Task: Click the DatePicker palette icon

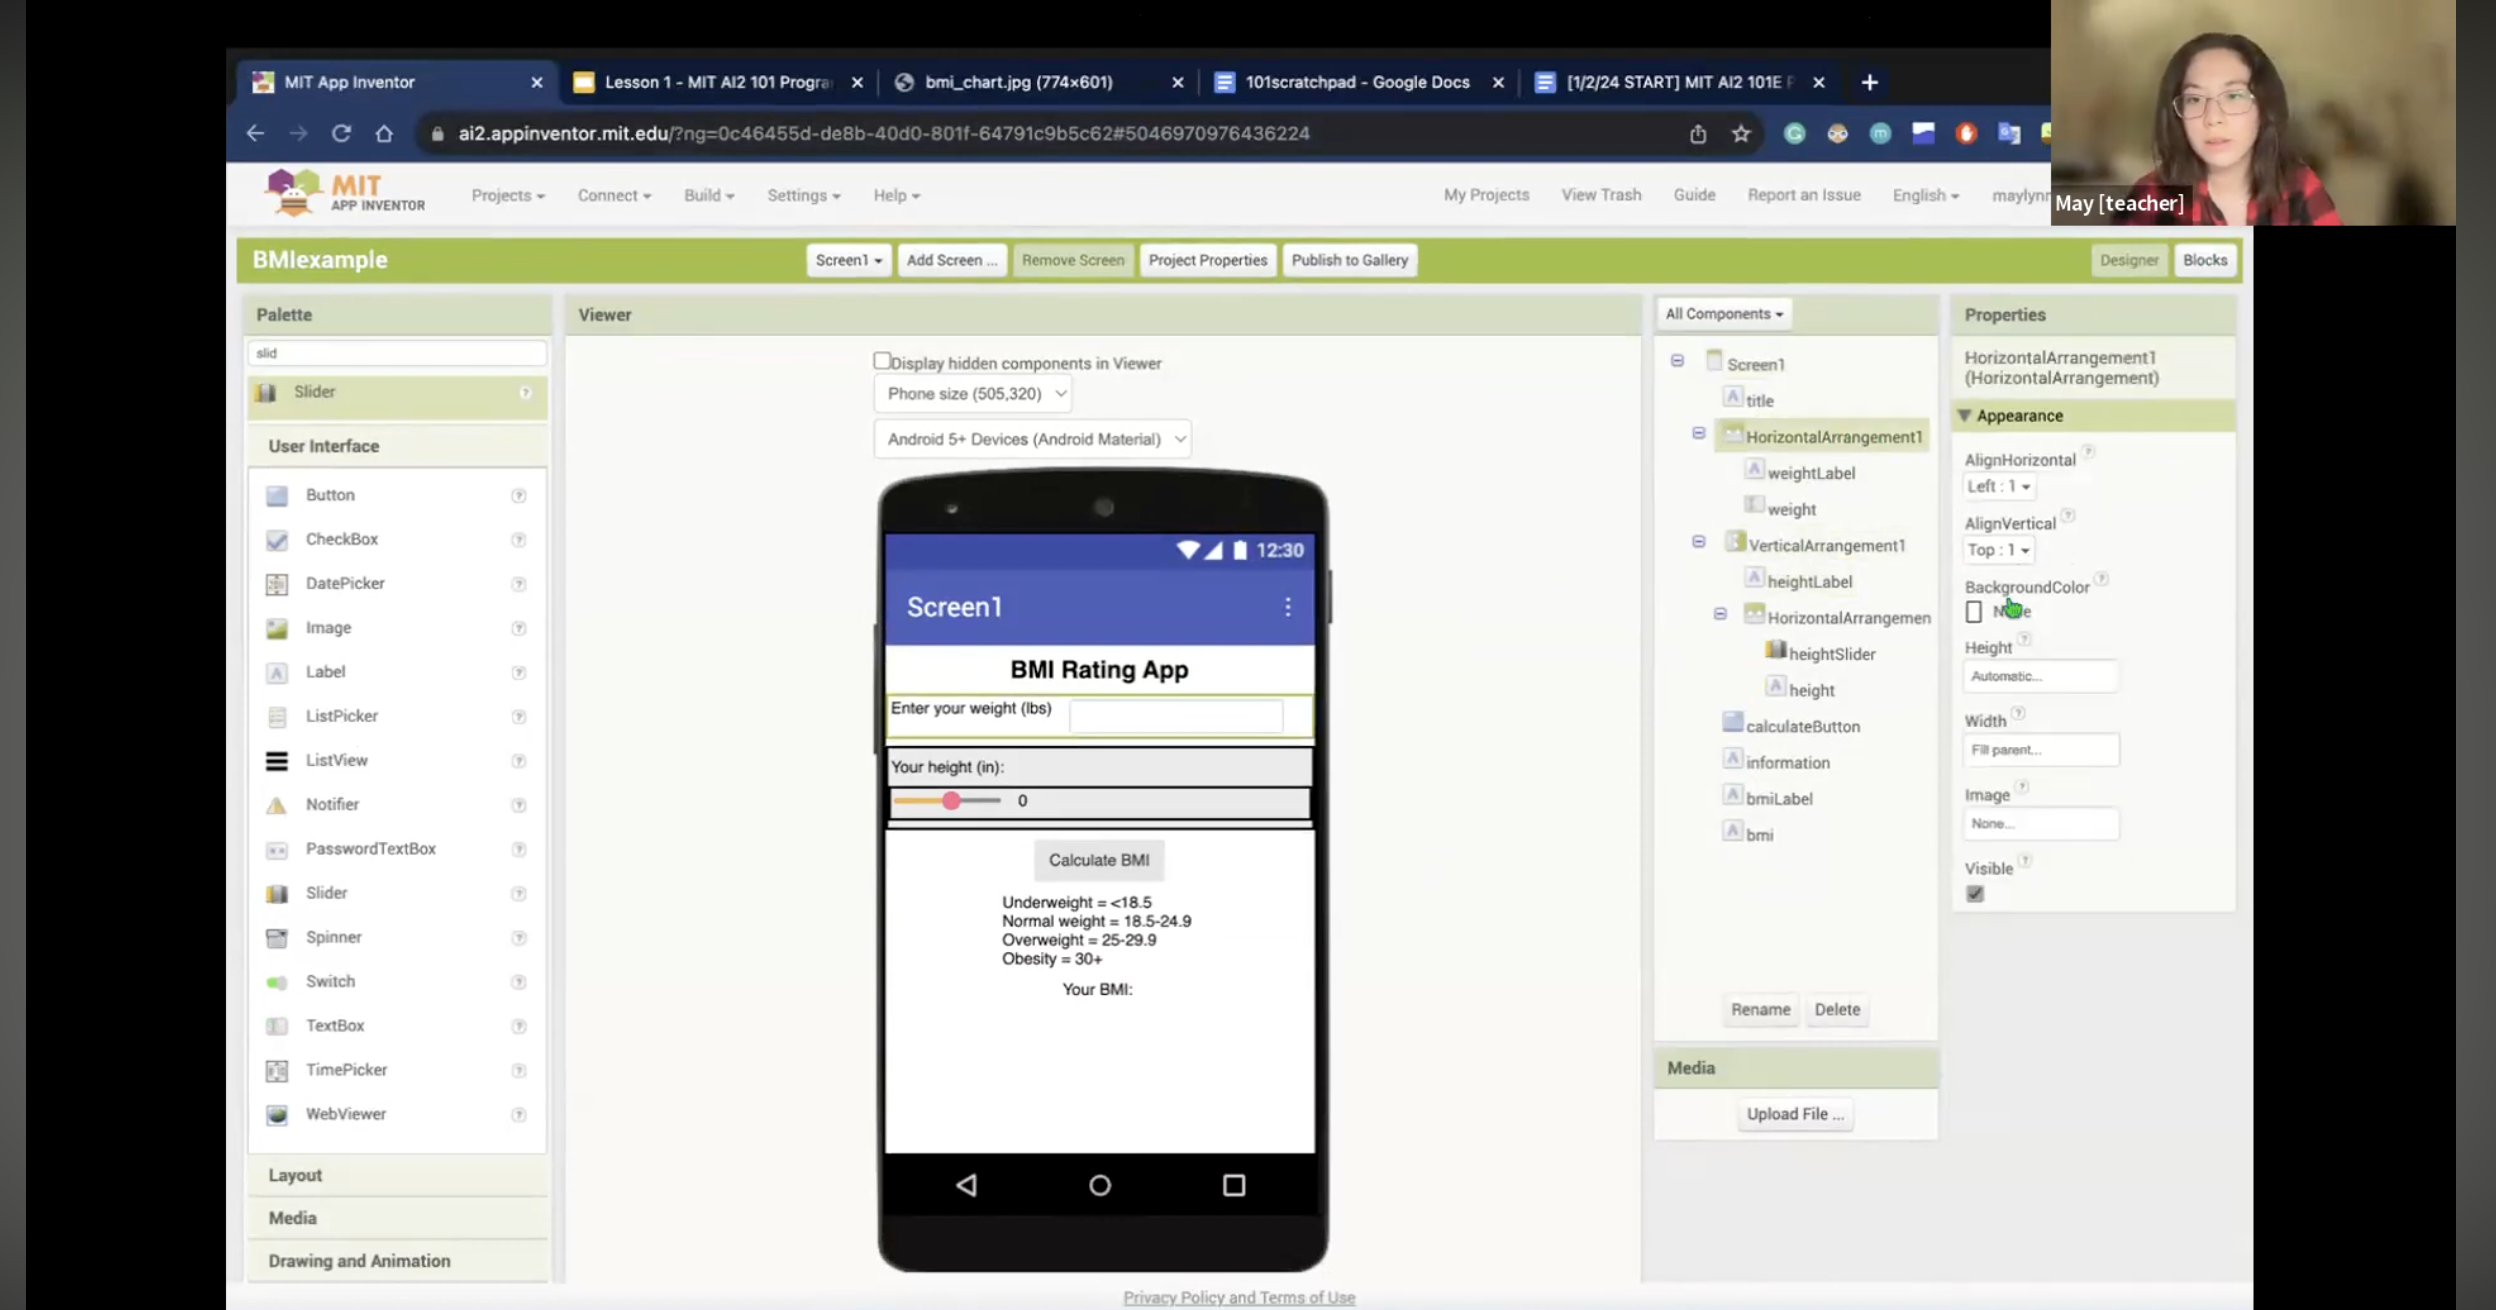Action: (277, 584)
